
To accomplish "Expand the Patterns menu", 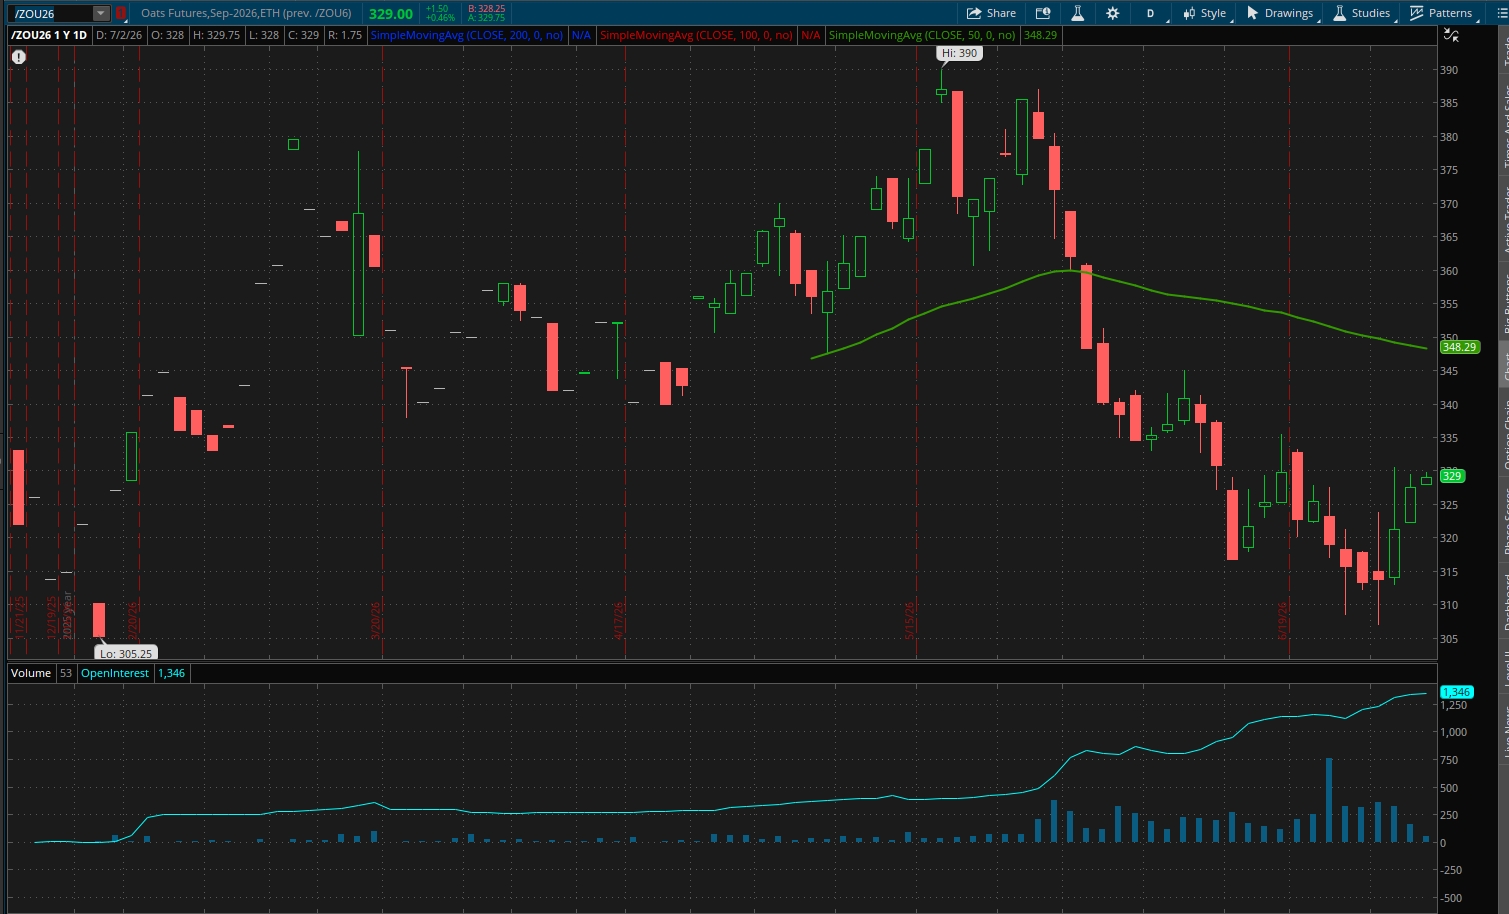I will (x=1442, y=13).
